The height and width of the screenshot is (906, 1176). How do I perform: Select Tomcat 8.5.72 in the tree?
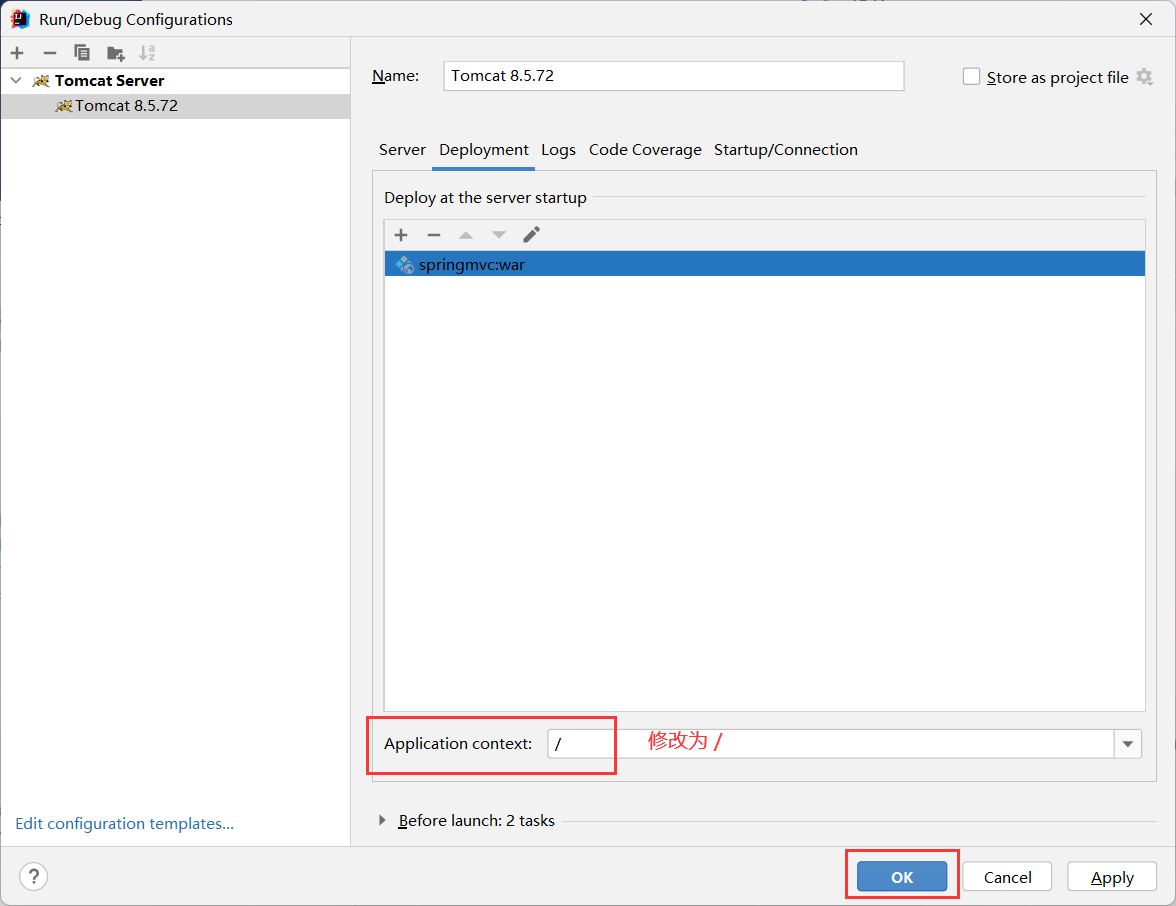click(176, 106)
